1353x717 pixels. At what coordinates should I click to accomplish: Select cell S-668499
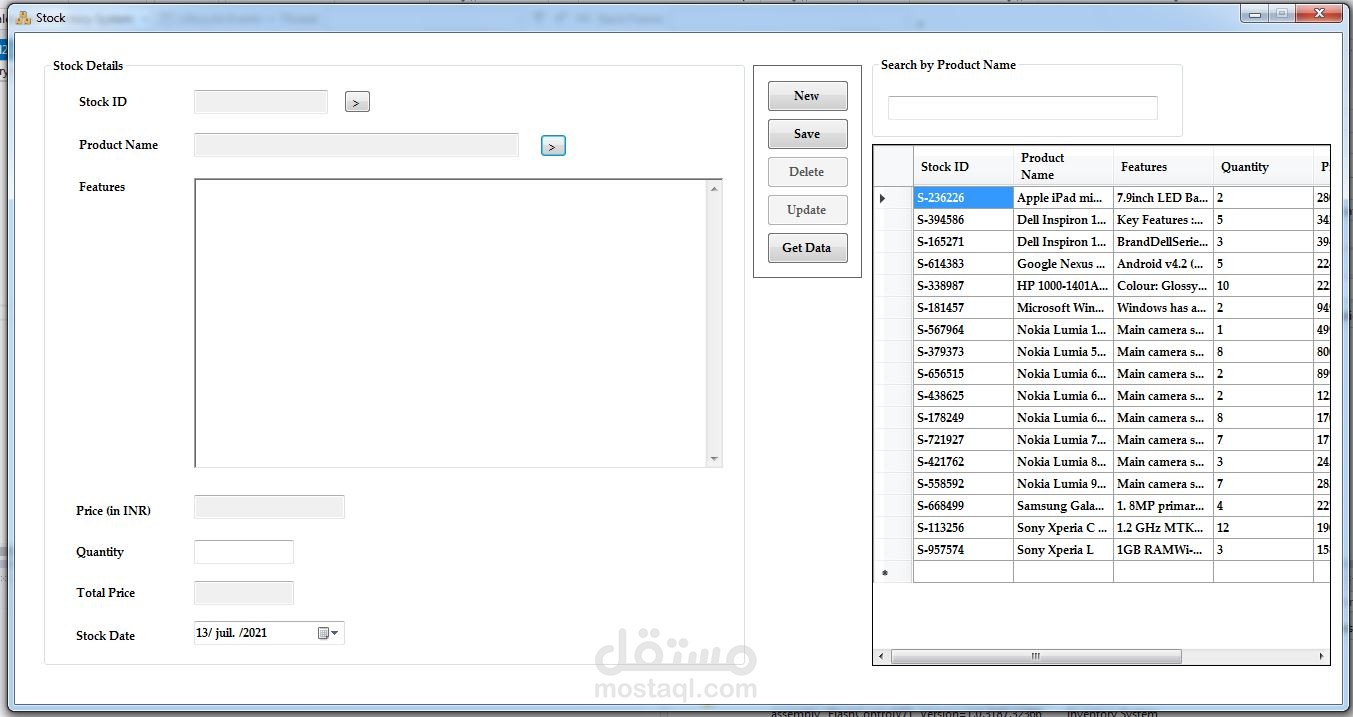[x=963, y=506]
